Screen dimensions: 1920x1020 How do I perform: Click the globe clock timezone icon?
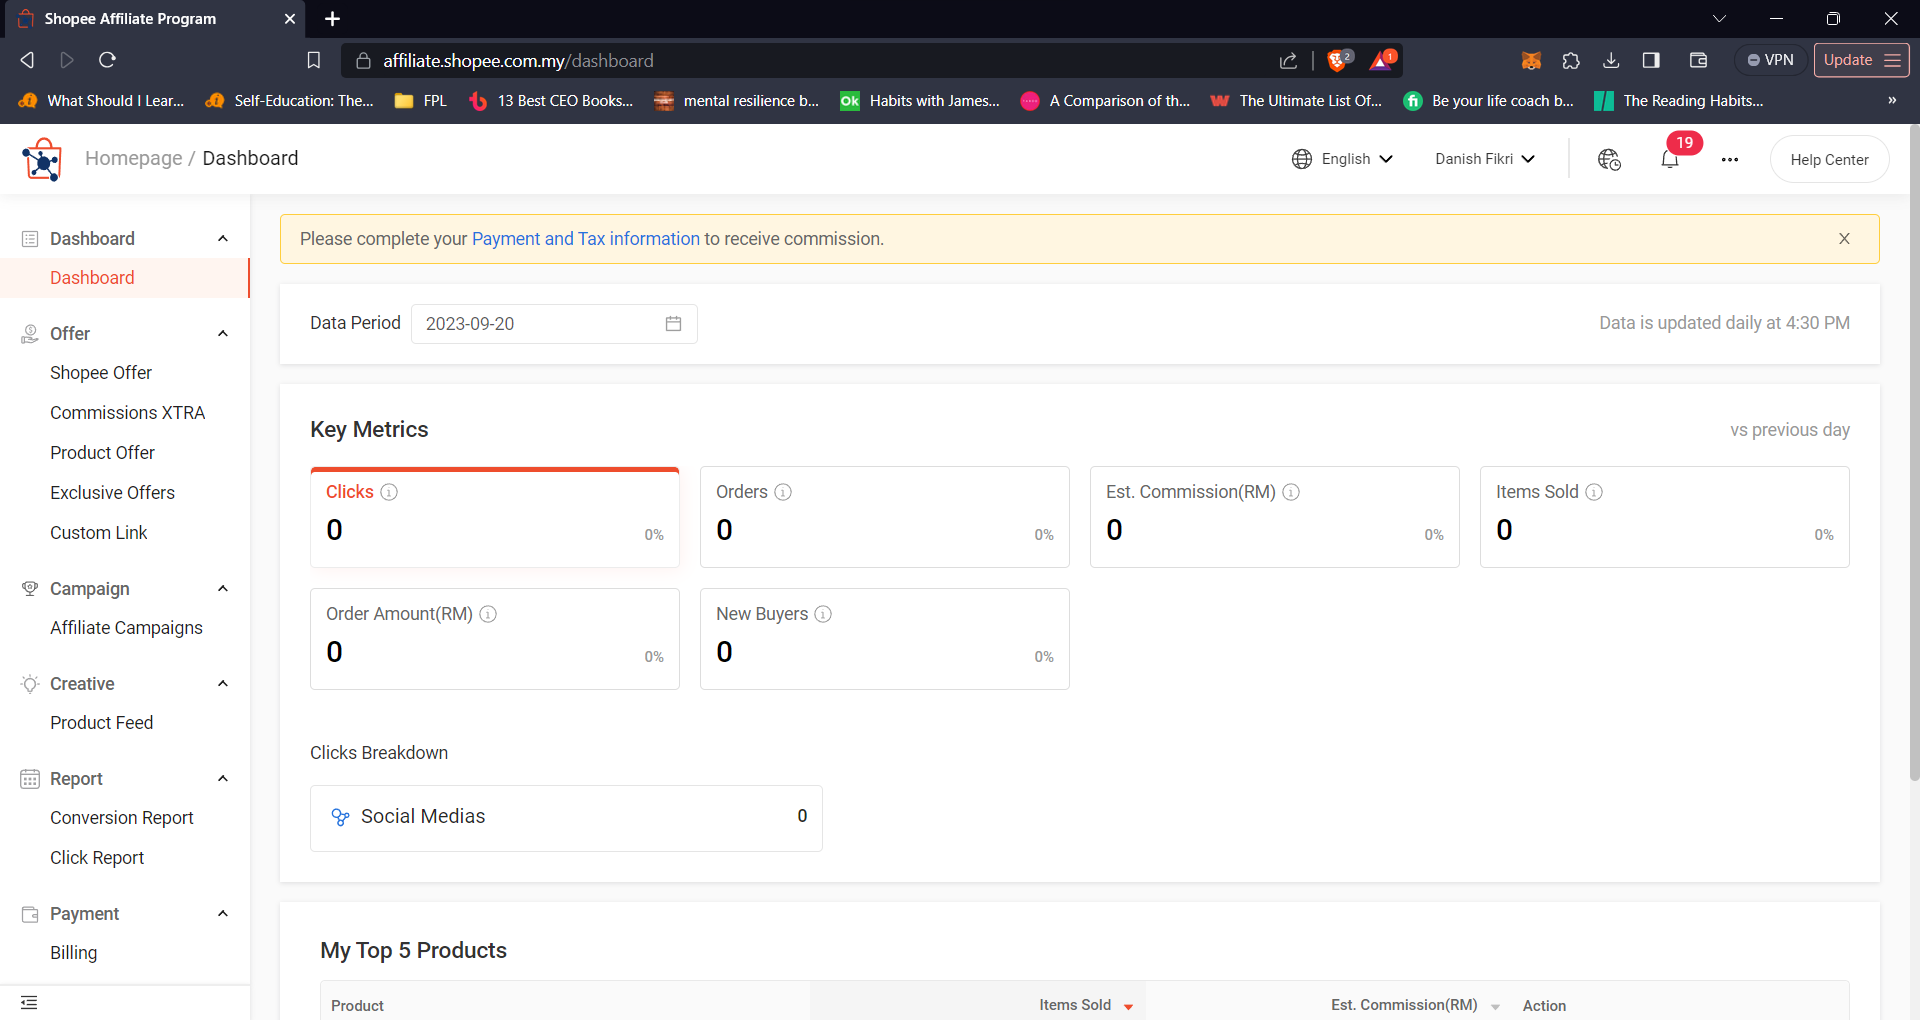point(1608,159)
